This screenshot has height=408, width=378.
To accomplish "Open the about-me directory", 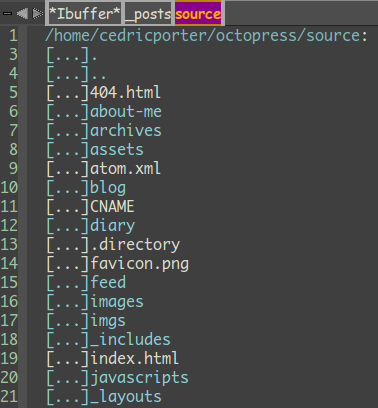I will [x=126, y=111].
